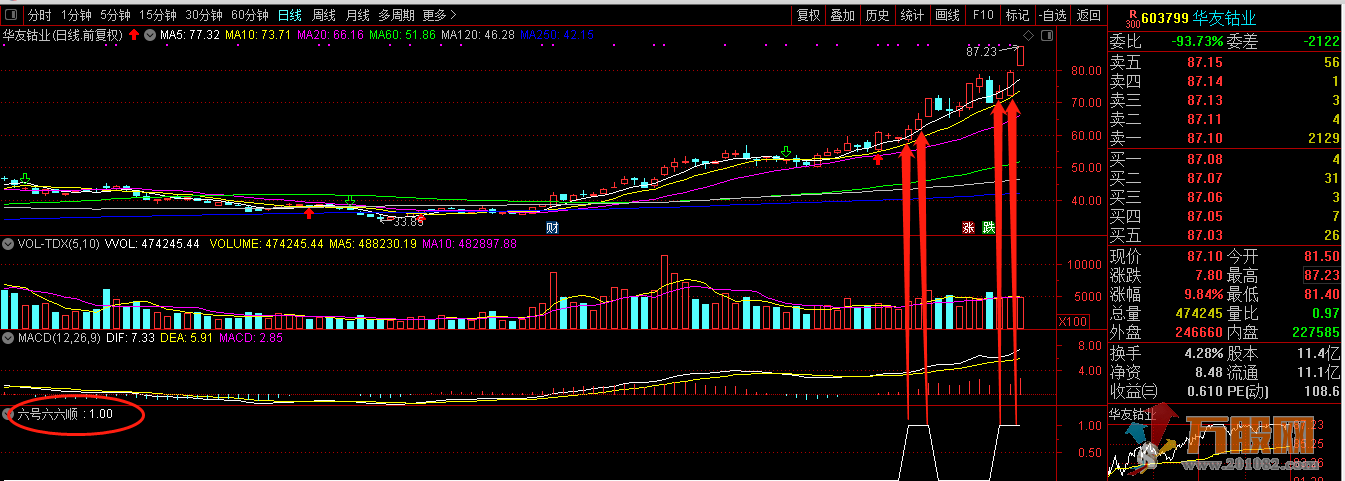
Task: Click the MA120: 46.28 label
Action: point(478,35)
